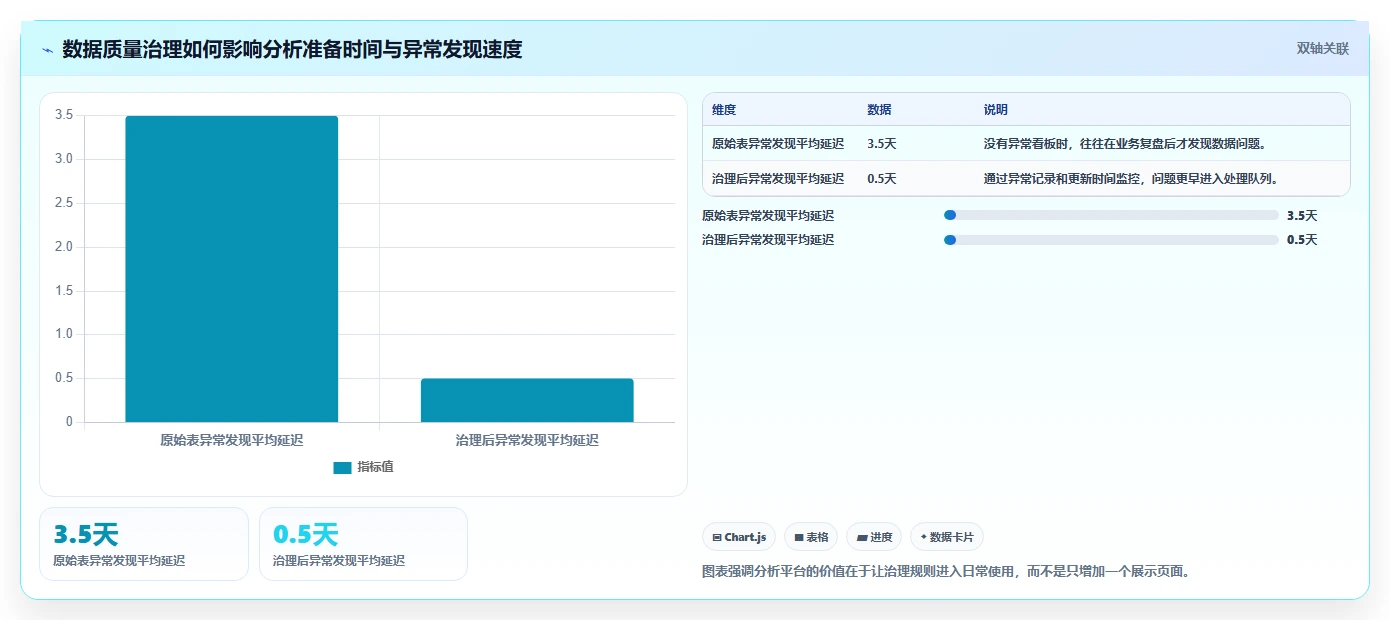Click the 3.5天 table cell
Screen dimensions: 1390x620
pyautogui.click(x=882, y=144)
